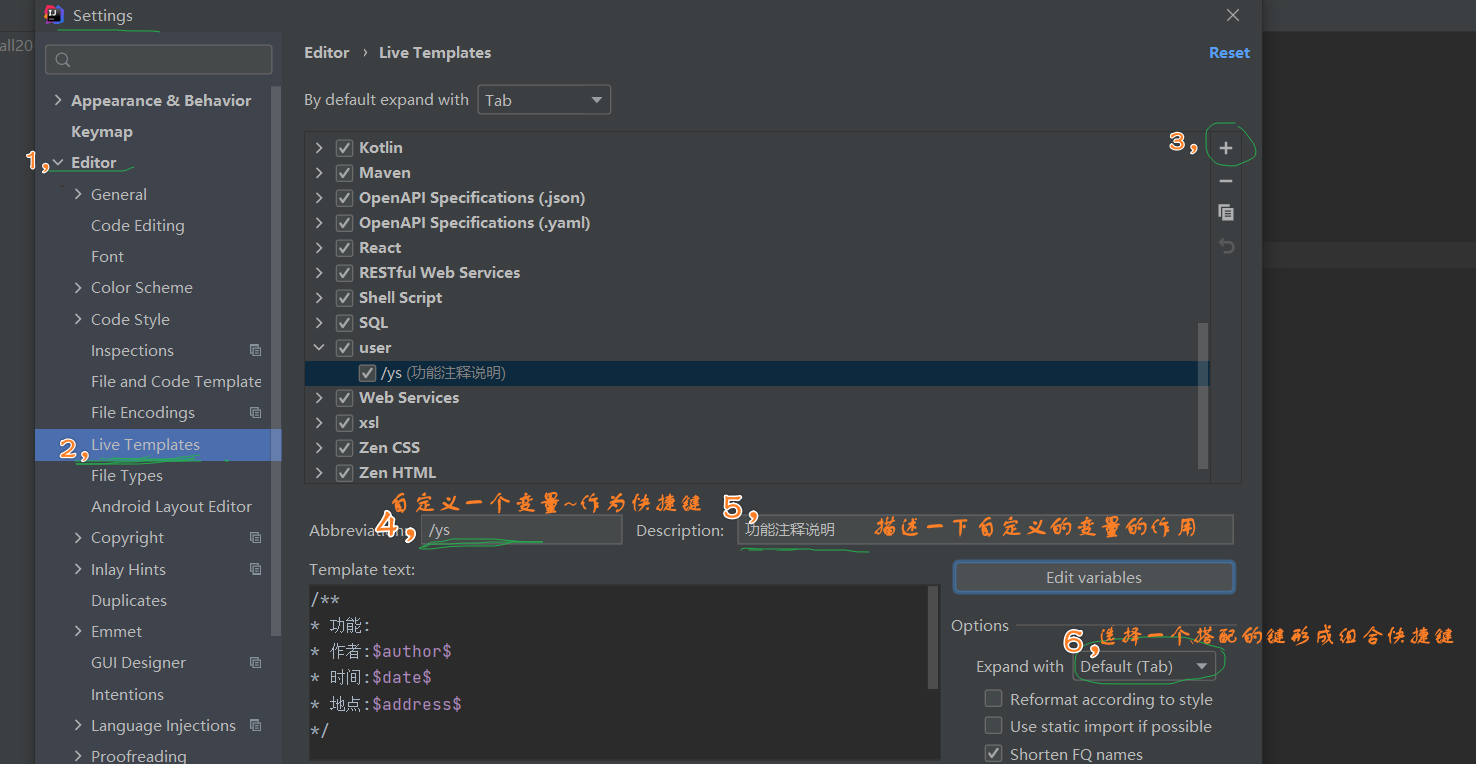
Task: Open the Inspections settings page
Action: (132, 351)
